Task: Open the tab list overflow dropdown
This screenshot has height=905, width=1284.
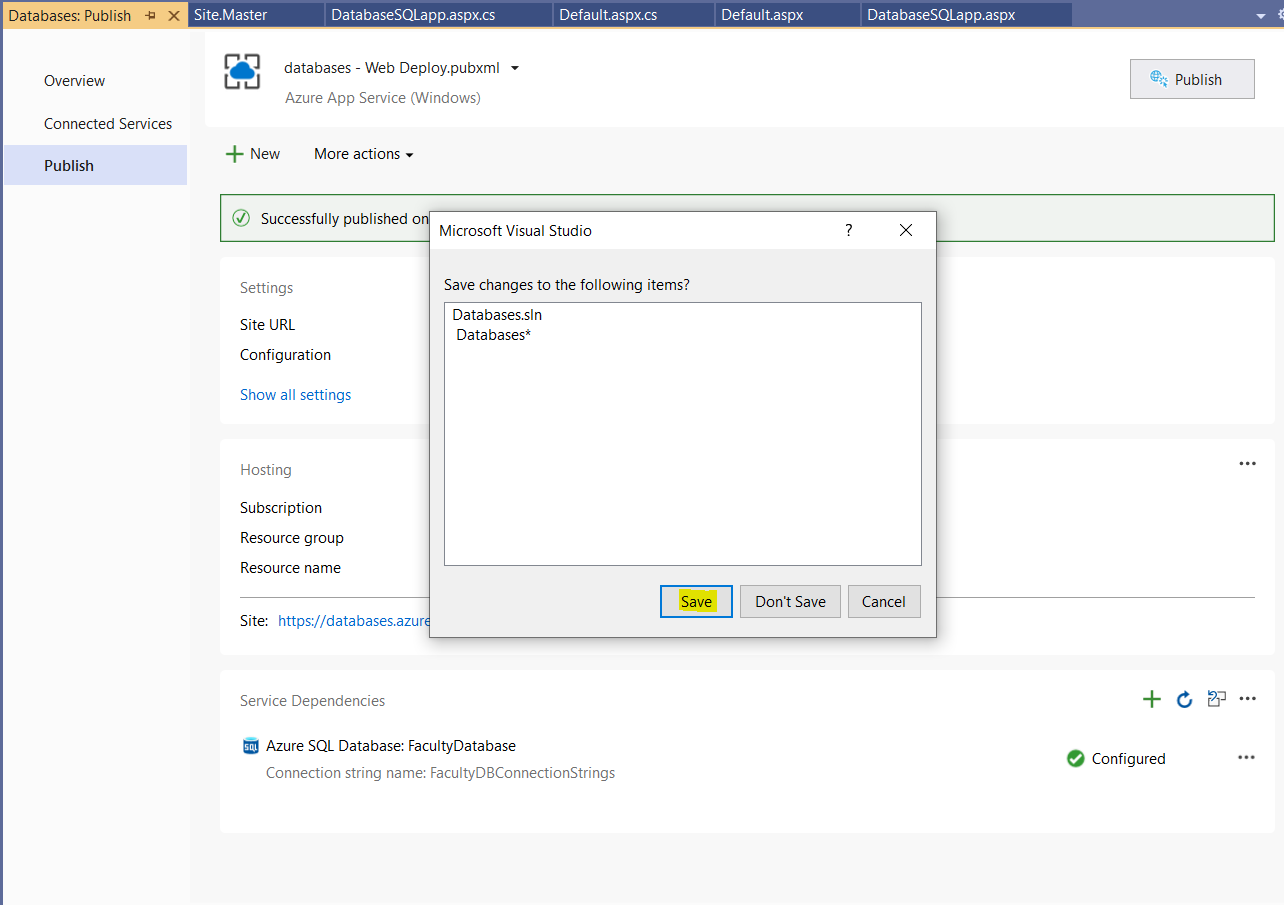Action: pyautogui.click(x=1262, y=15)
